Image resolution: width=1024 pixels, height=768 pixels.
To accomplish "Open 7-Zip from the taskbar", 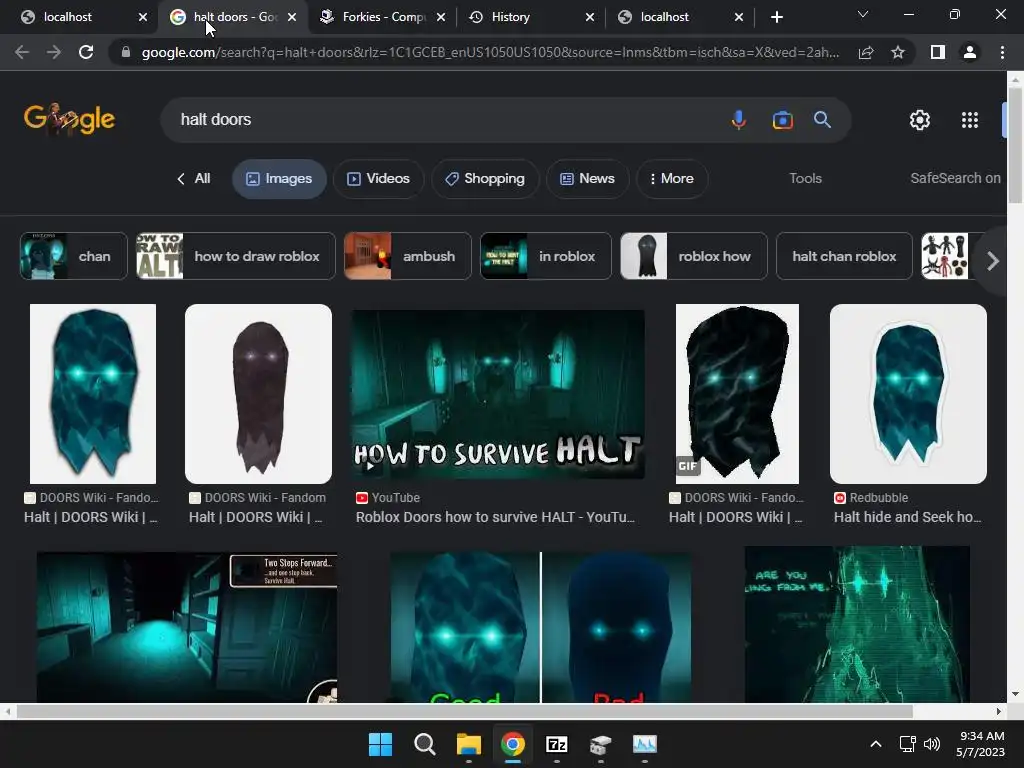I will [556, 744].
